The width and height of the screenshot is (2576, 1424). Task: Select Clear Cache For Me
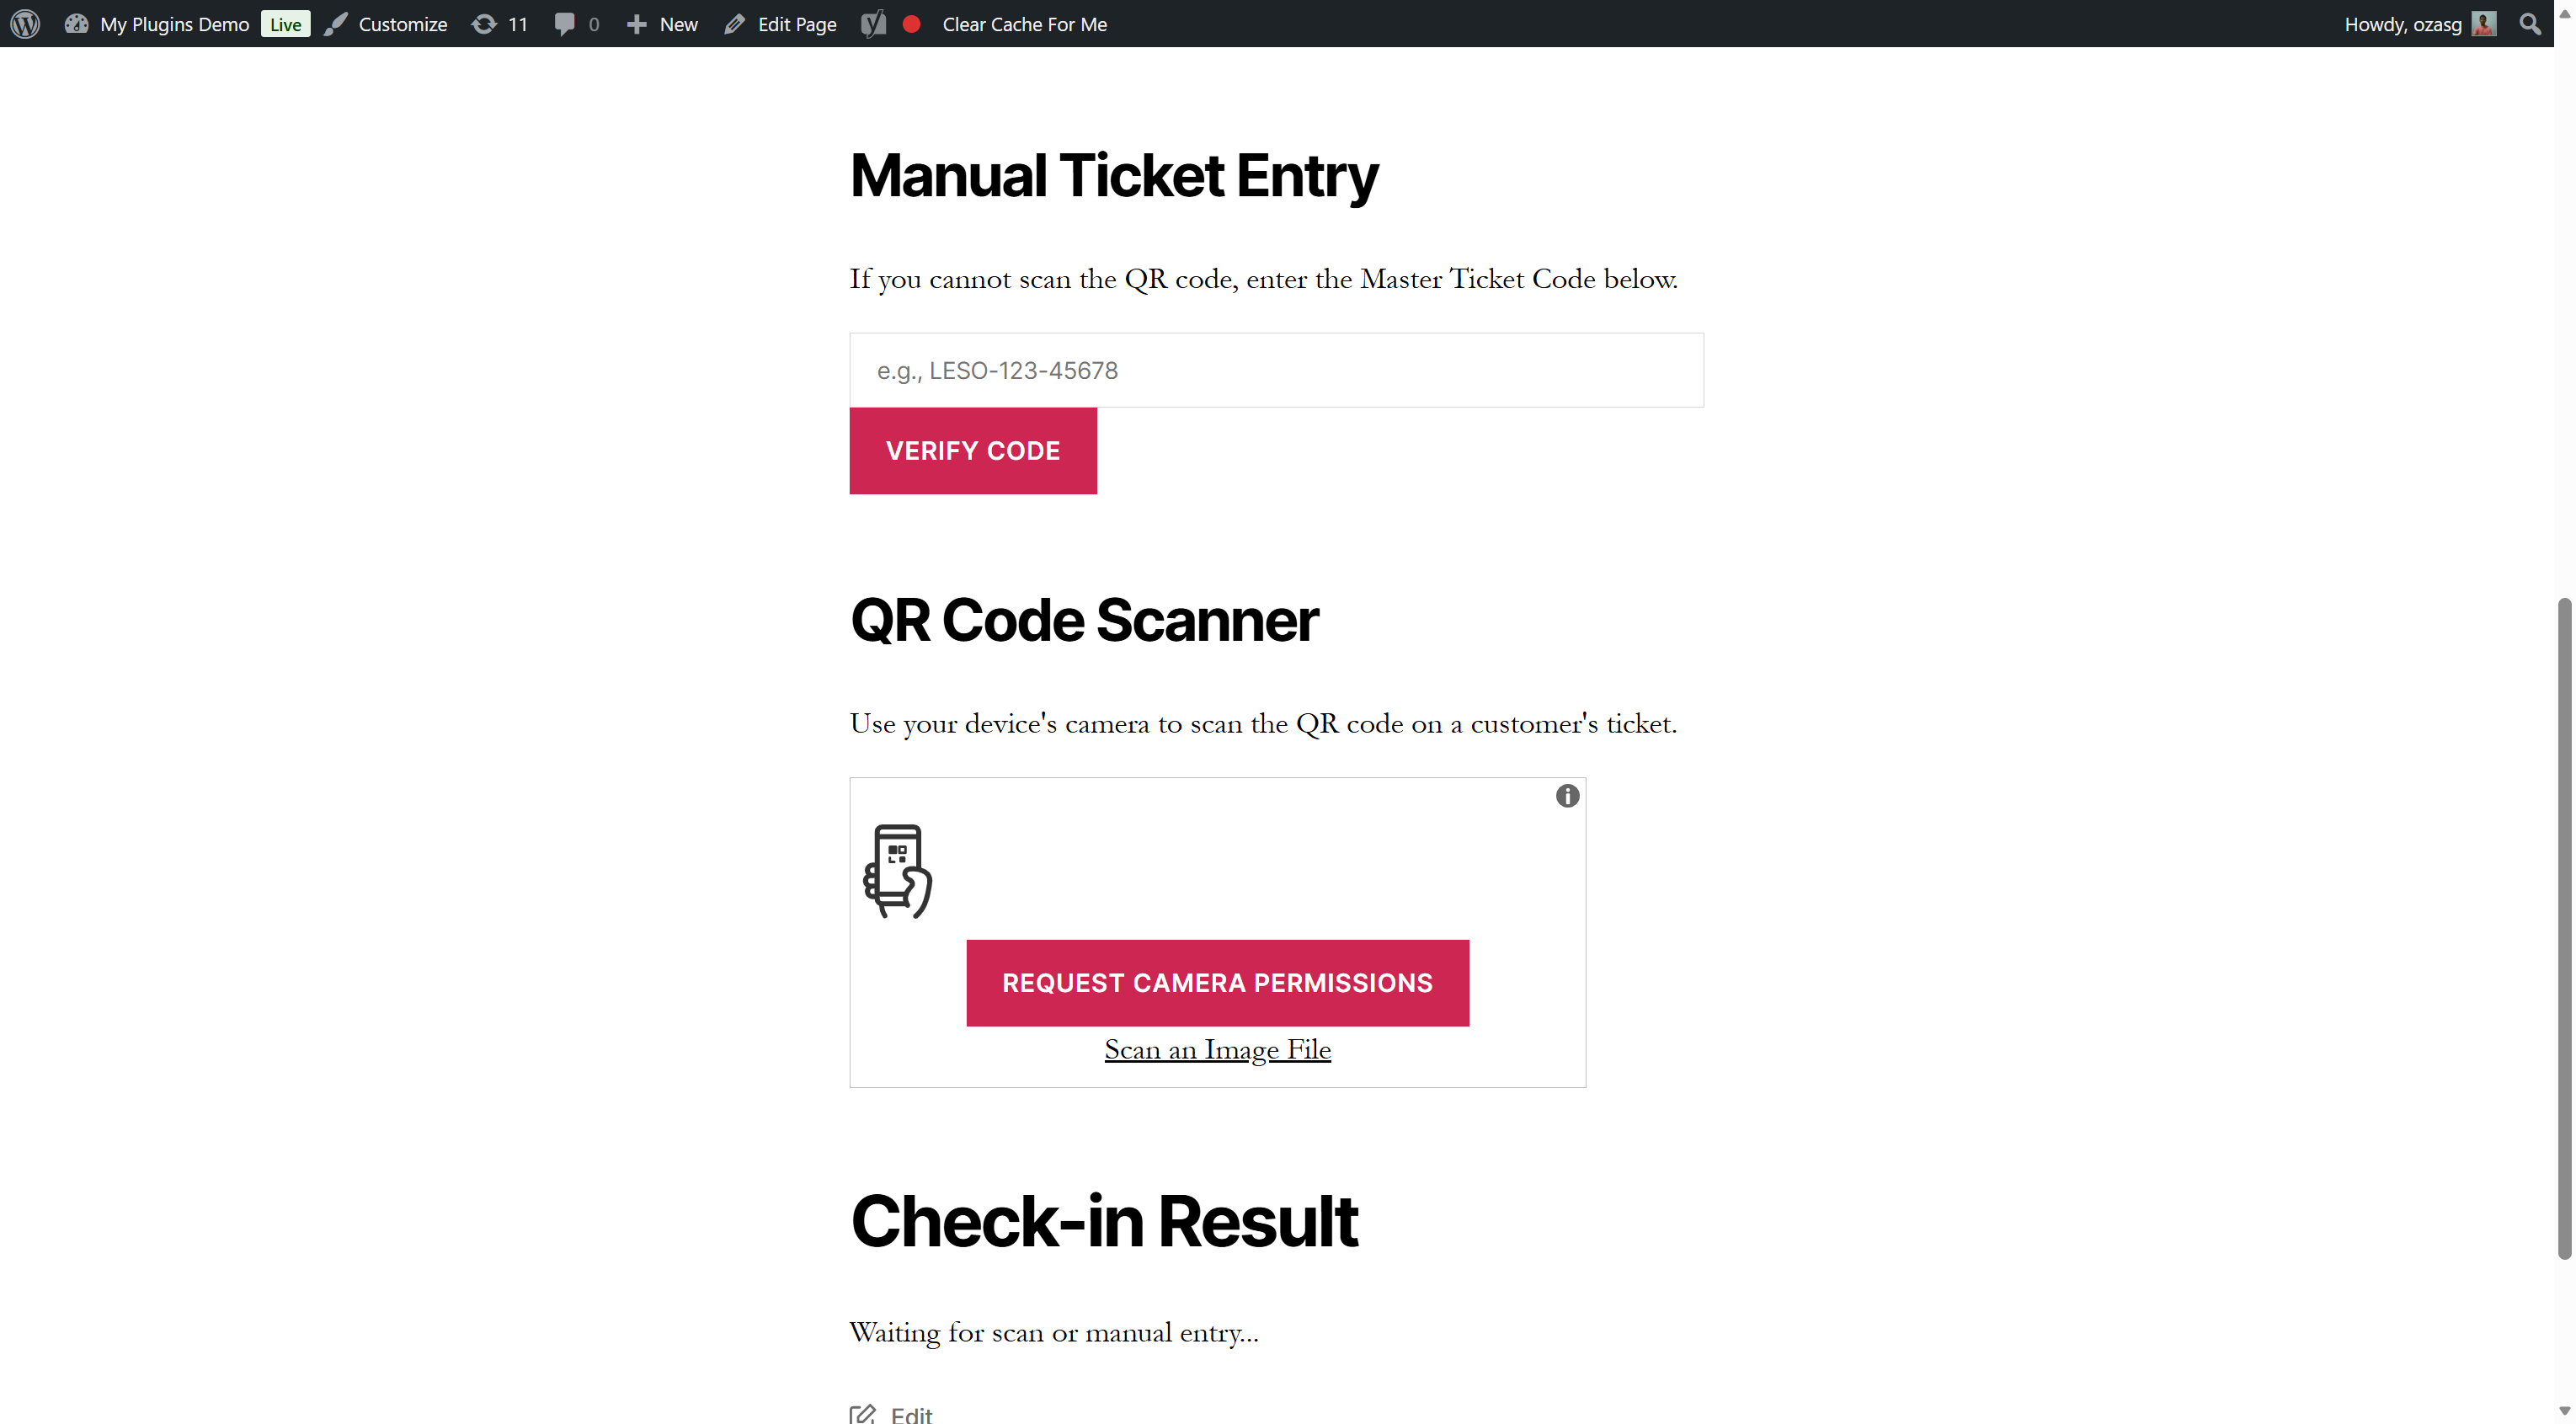click(x=1024, y=23)
